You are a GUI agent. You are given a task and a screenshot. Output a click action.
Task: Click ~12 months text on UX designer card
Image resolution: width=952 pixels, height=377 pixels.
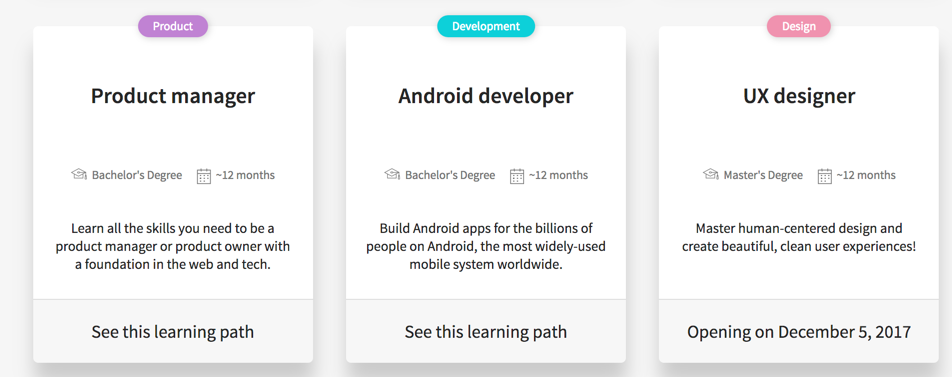(866, 175)
